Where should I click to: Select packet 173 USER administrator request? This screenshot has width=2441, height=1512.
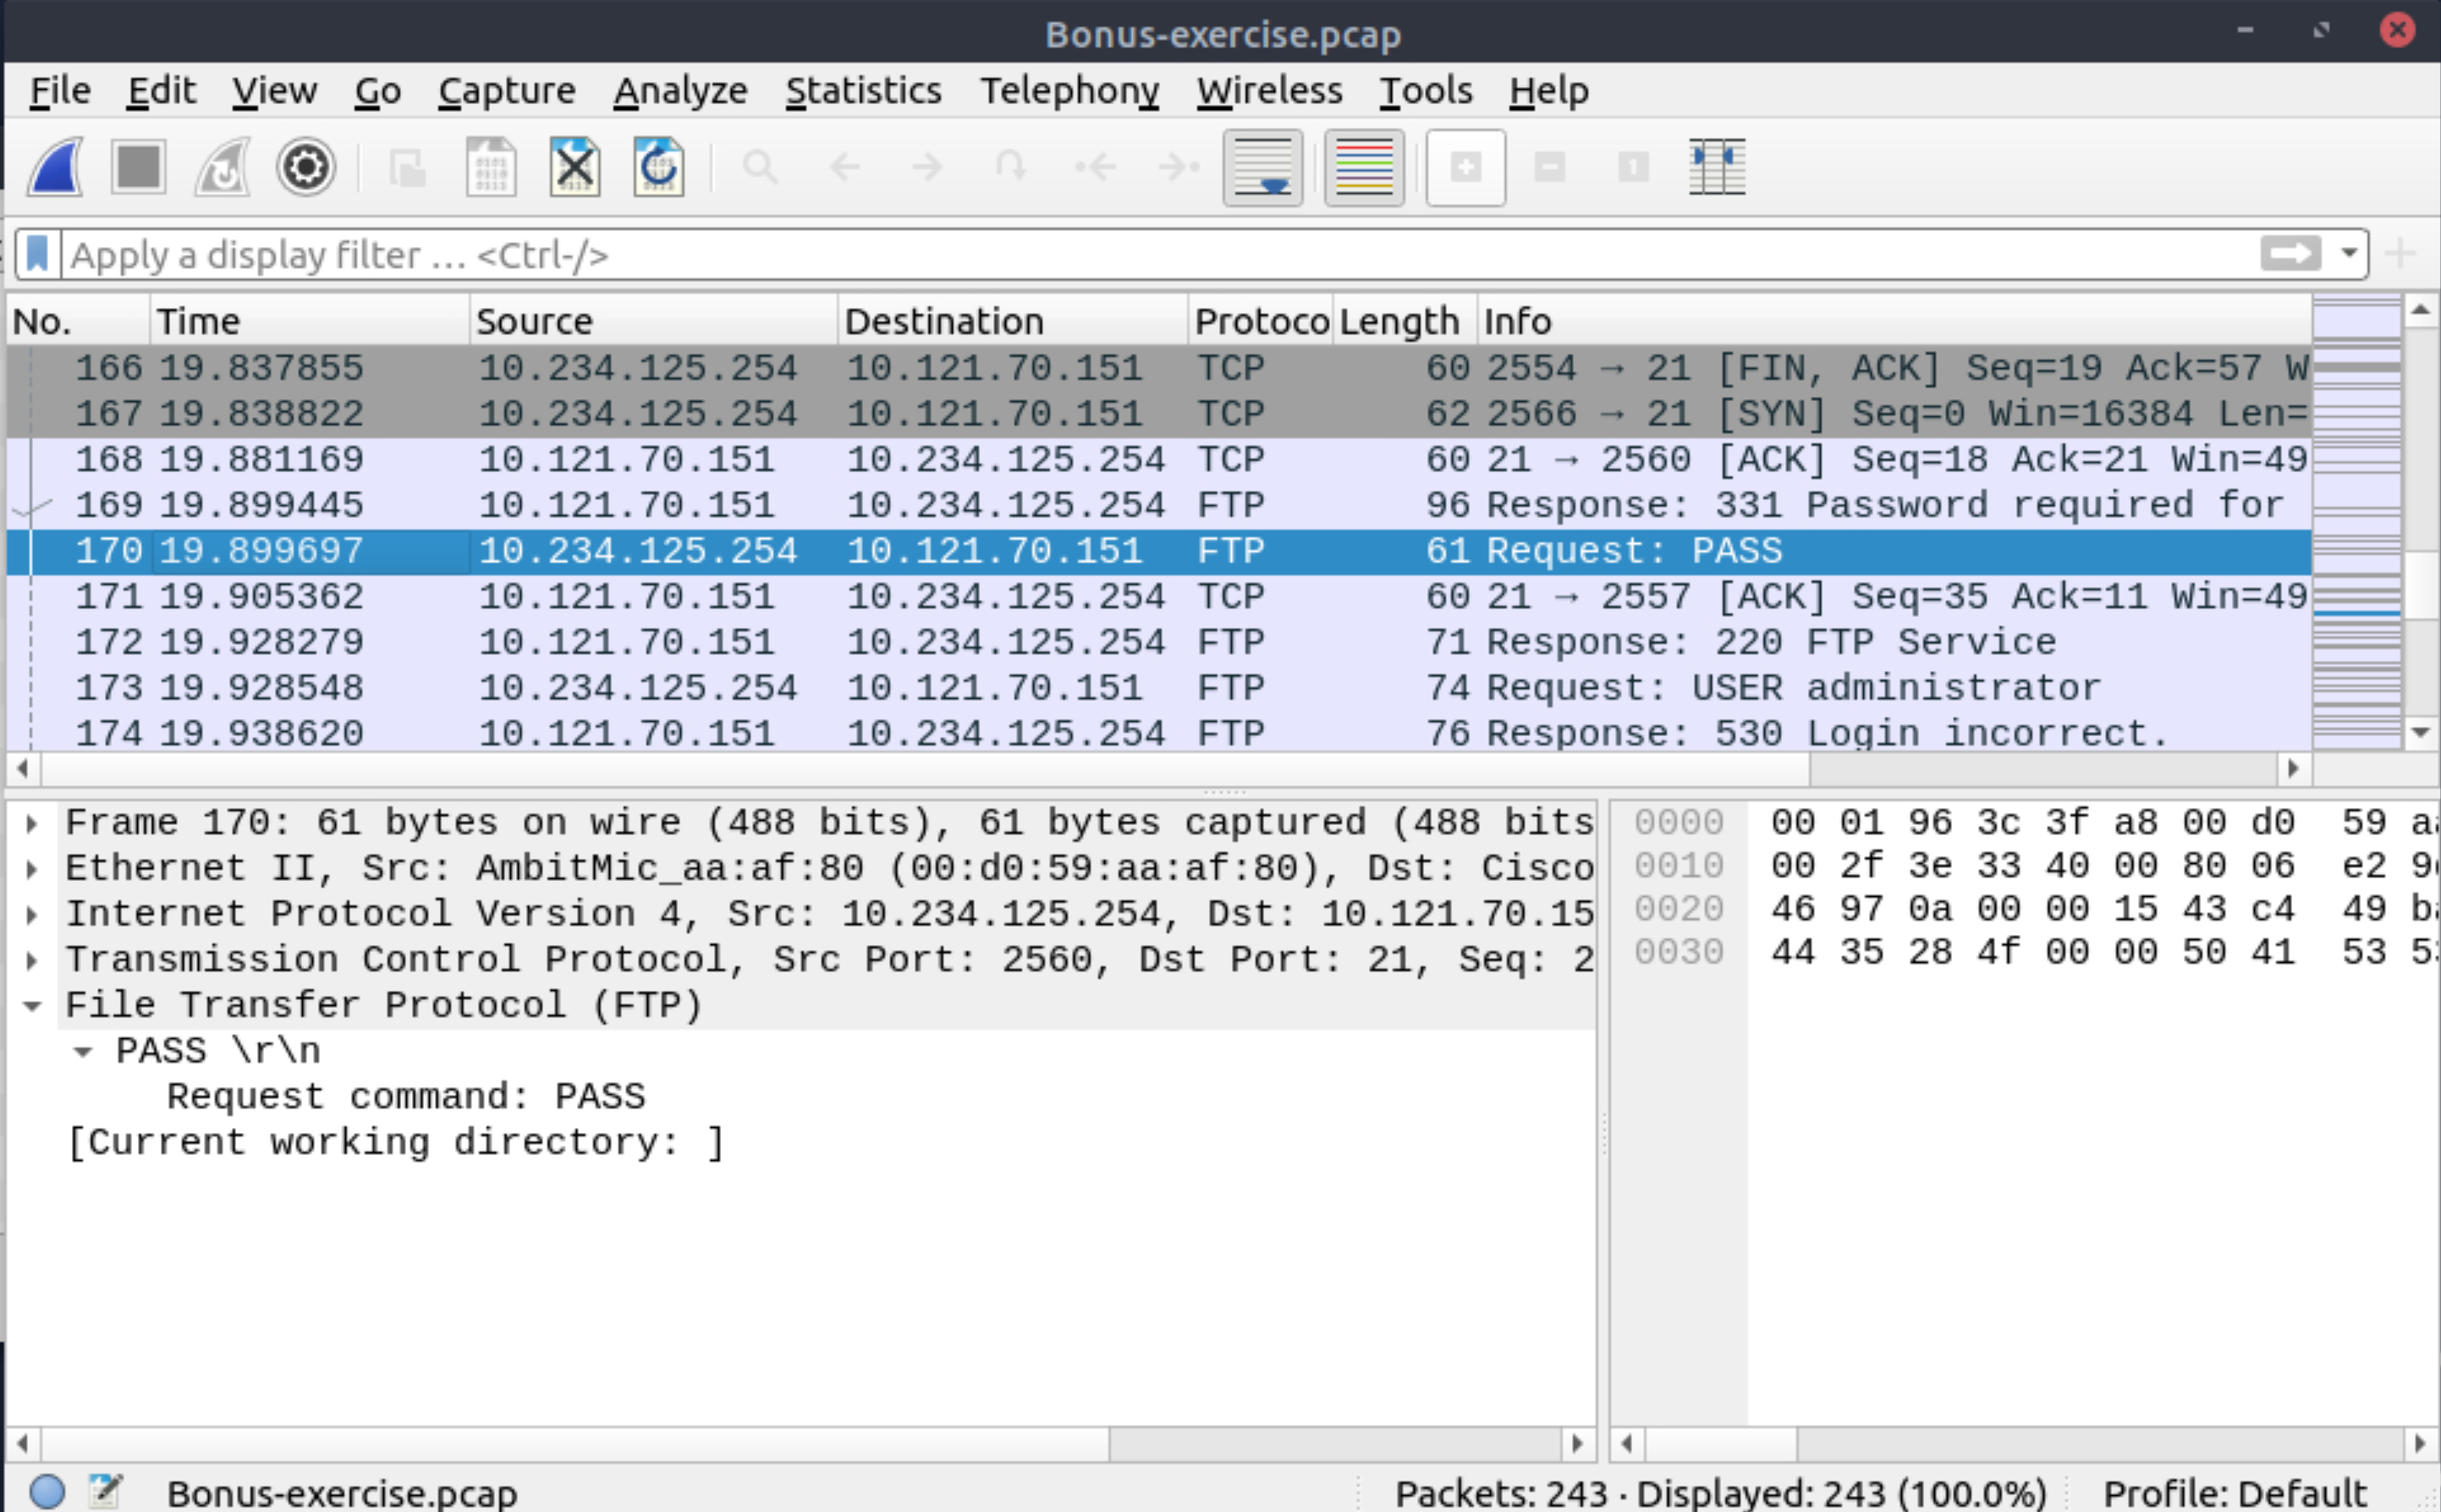point(1159,688)
